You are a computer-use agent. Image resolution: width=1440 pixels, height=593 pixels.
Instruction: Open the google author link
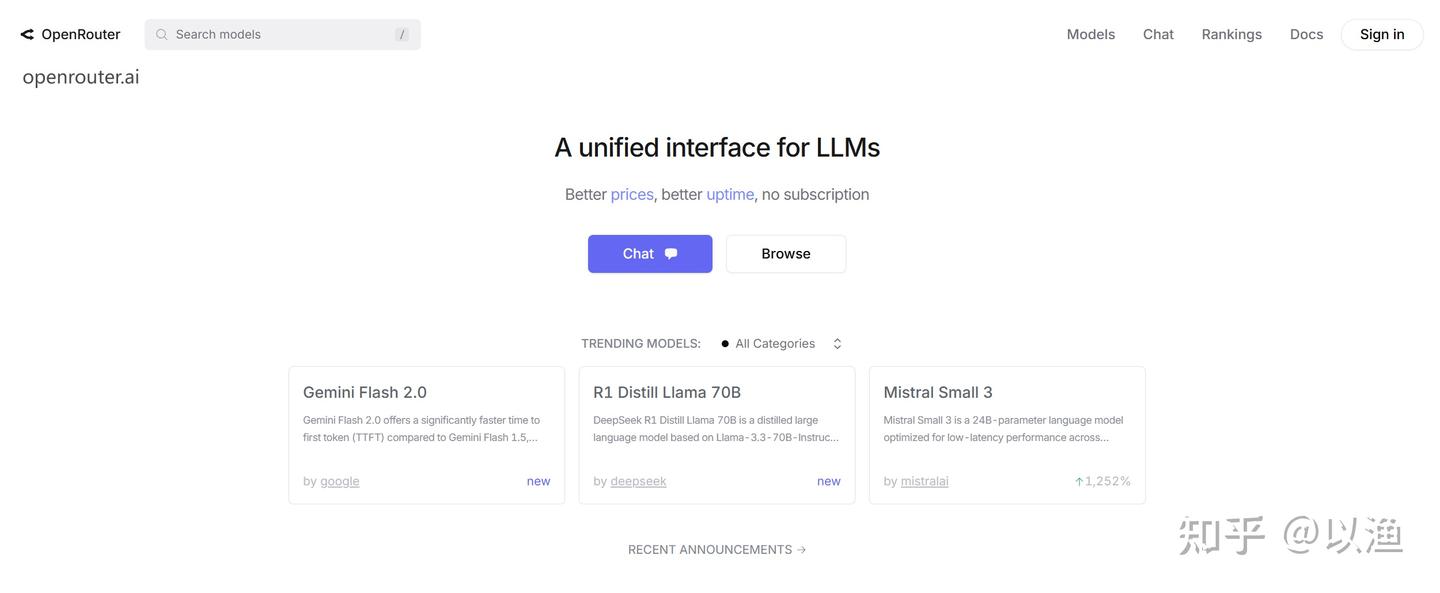340,481
